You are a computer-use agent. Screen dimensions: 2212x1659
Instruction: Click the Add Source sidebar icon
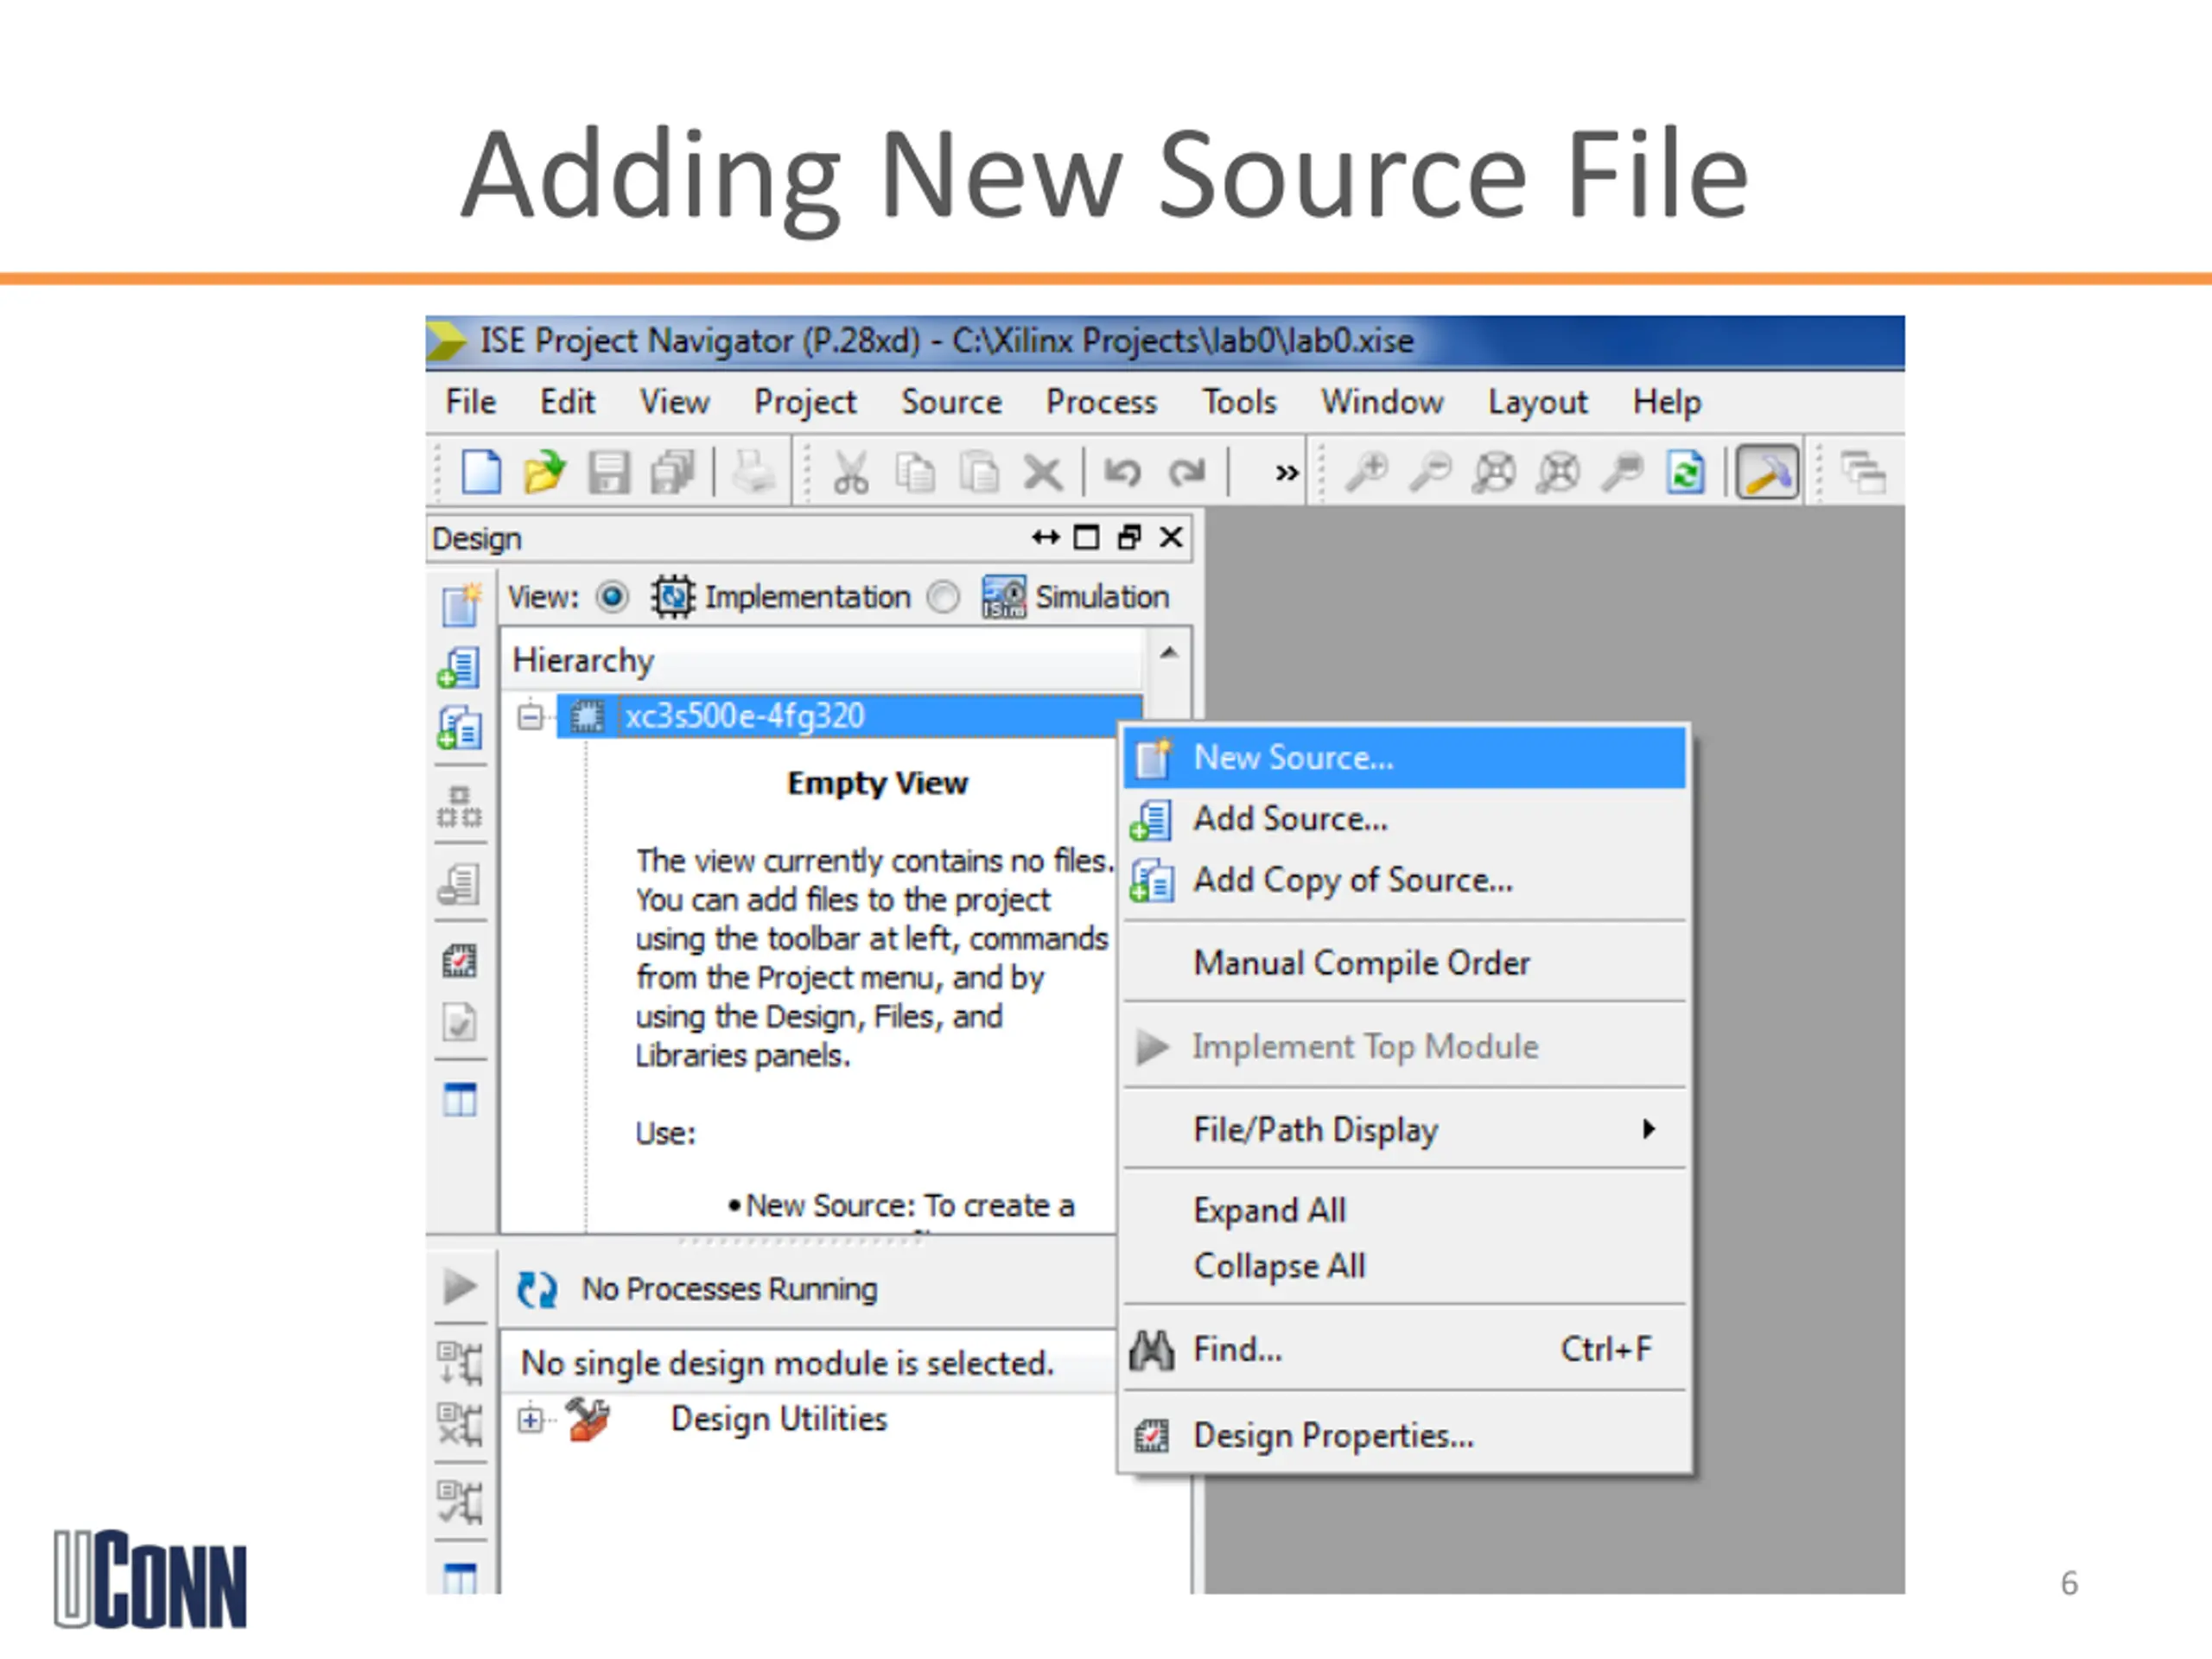click(459, 667)
